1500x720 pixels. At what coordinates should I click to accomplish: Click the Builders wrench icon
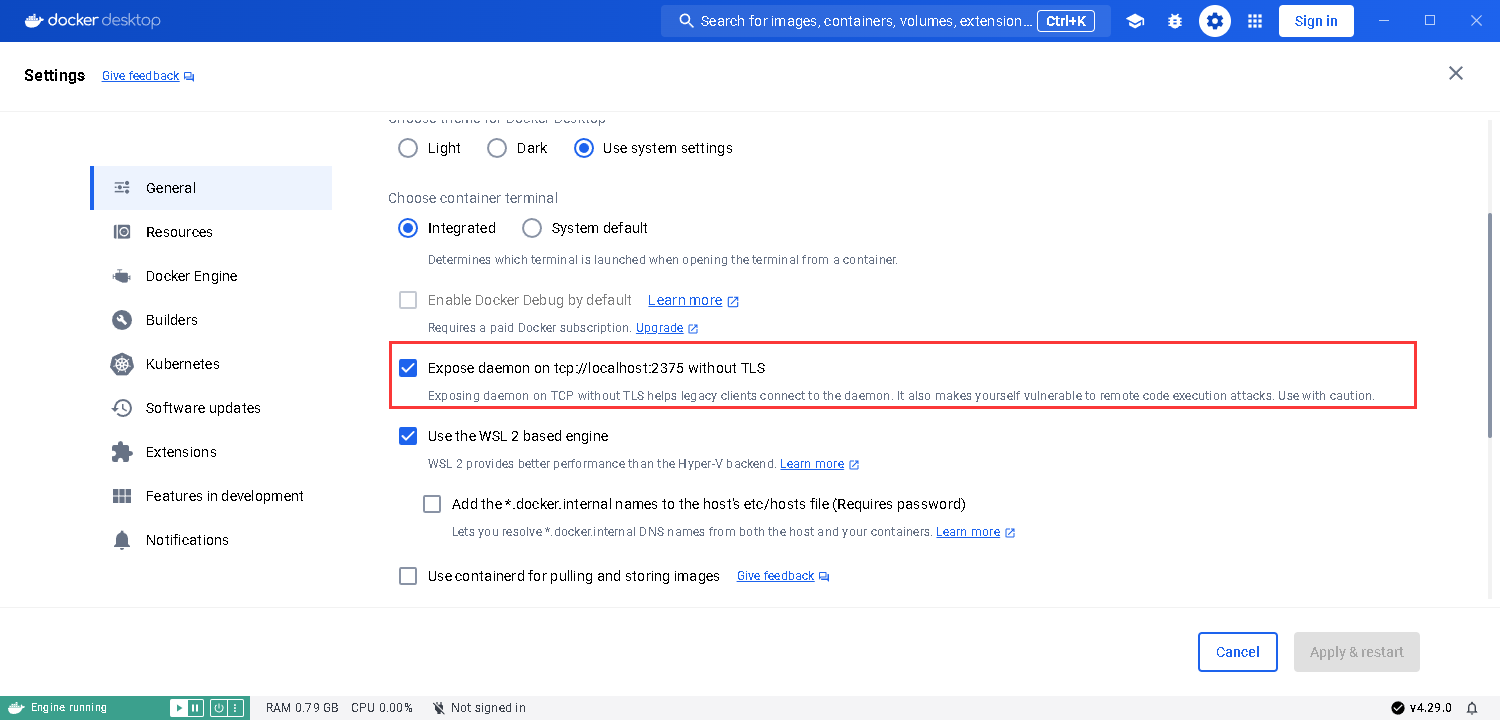pos(122,320)
